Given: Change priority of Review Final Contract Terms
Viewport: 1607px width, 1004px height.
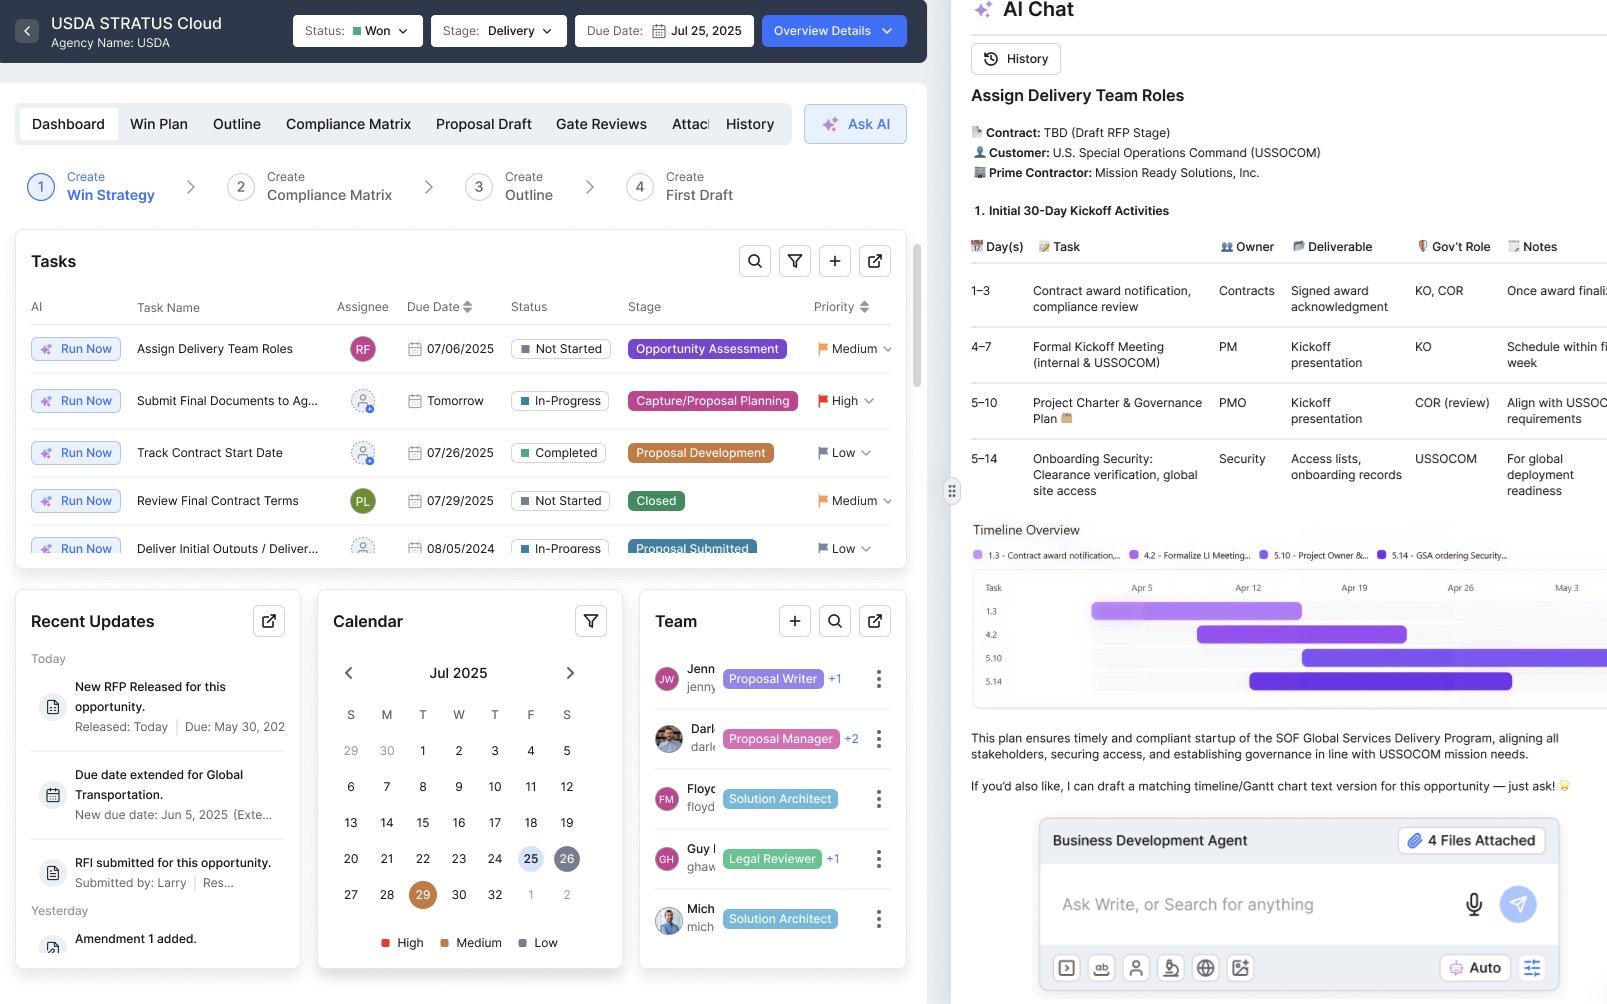Looking at the screenshot, I should 855,501.
